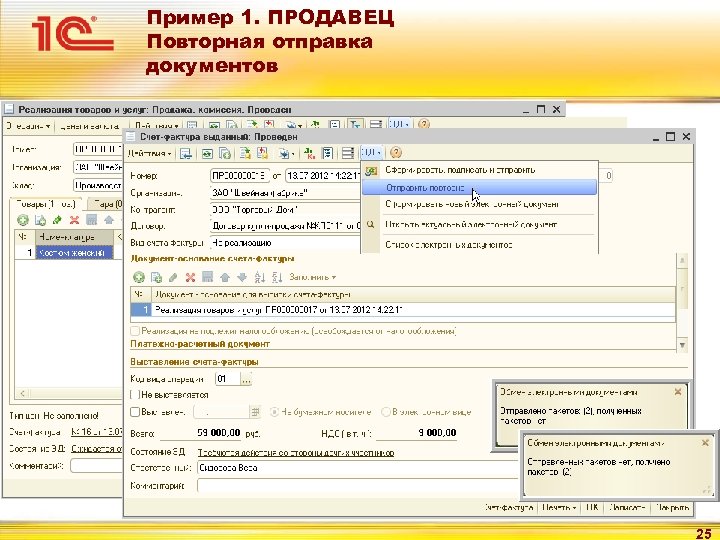Click the grey finish-editing icon in the Документ-основание toolbar
The width and height of the screenshot is (720, 540).
click(x=208, y=277)
